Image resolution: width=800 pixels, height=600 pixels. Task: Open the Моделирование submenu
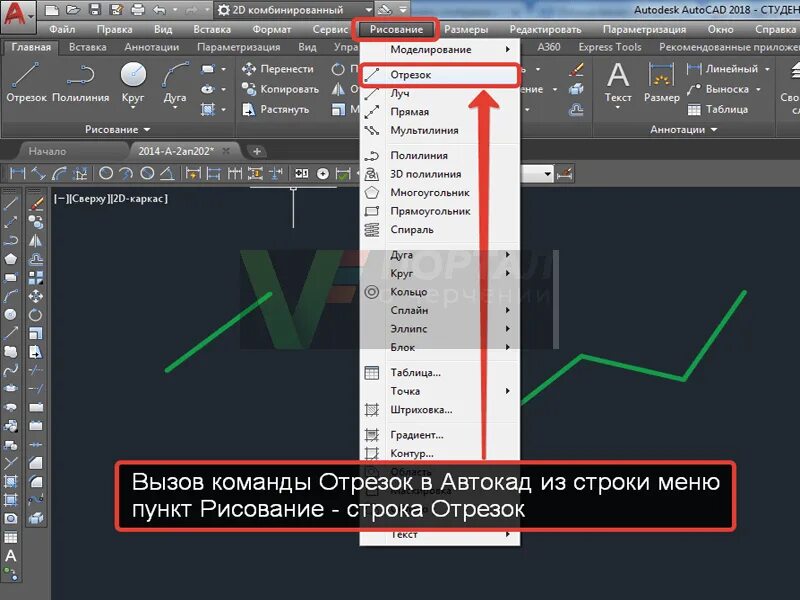440,49
